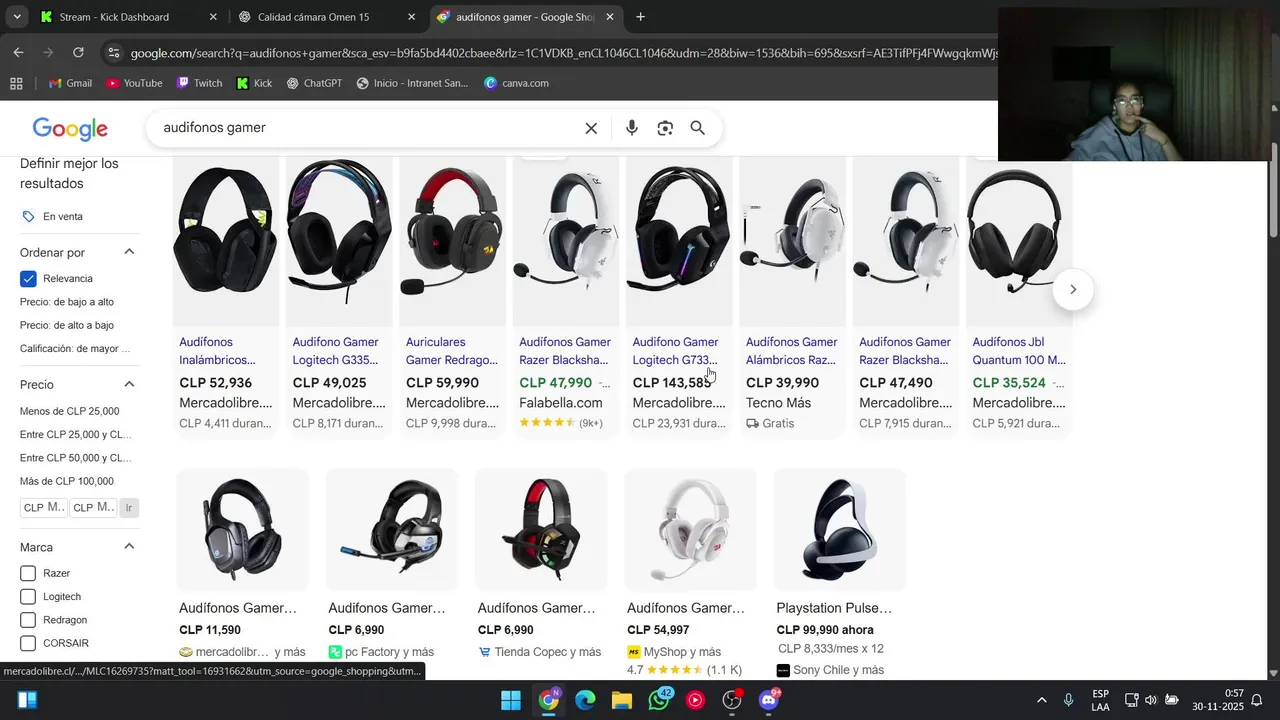
Task: Open the tab search dropdown arrow
Action: click(17, 17)
